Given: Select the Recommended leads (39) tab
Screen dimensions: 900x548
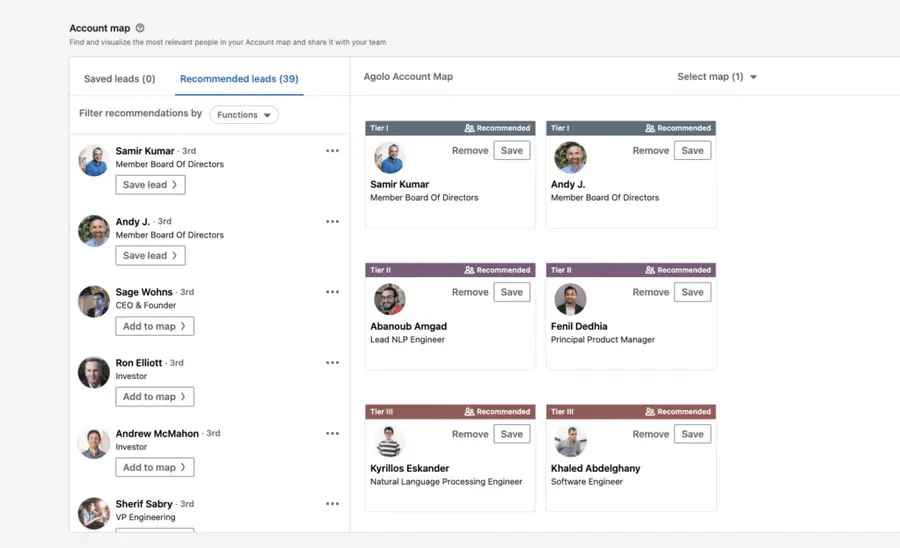Looking at the screenshot, I should (239, 79).
